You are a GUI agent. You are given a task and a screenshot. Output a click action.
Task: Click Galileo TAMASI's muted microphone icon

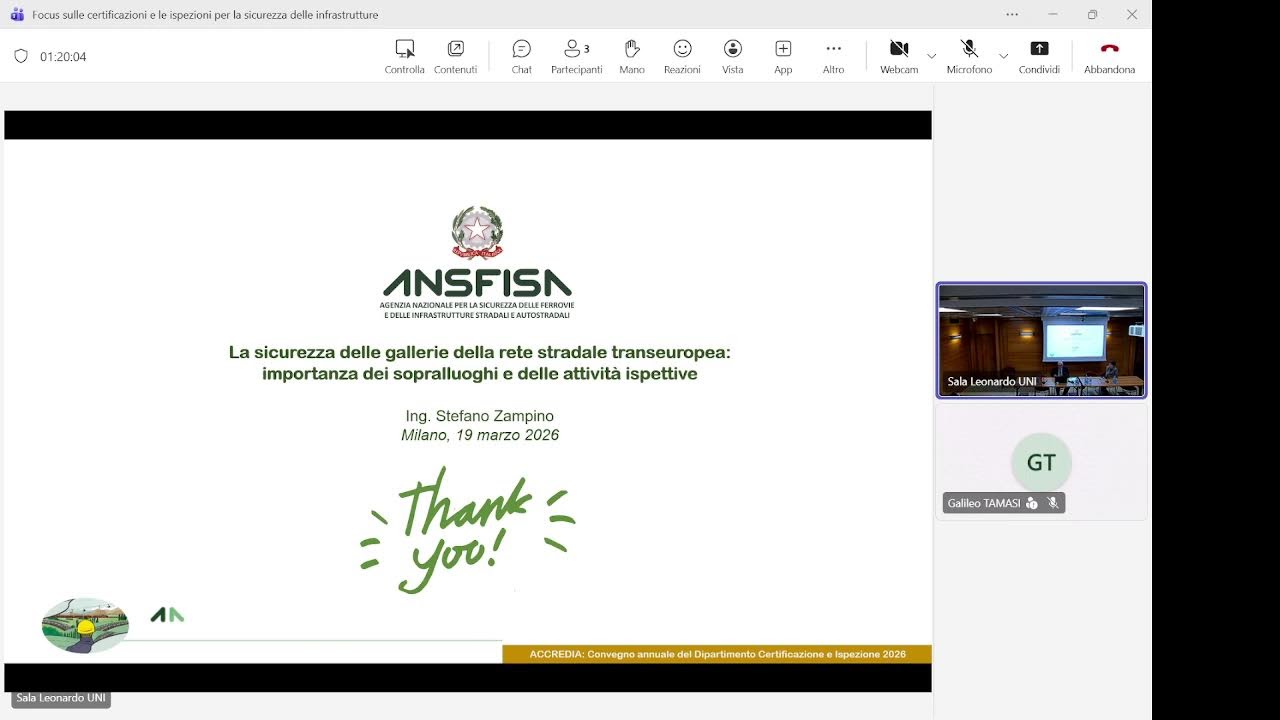pos(1053,503)
